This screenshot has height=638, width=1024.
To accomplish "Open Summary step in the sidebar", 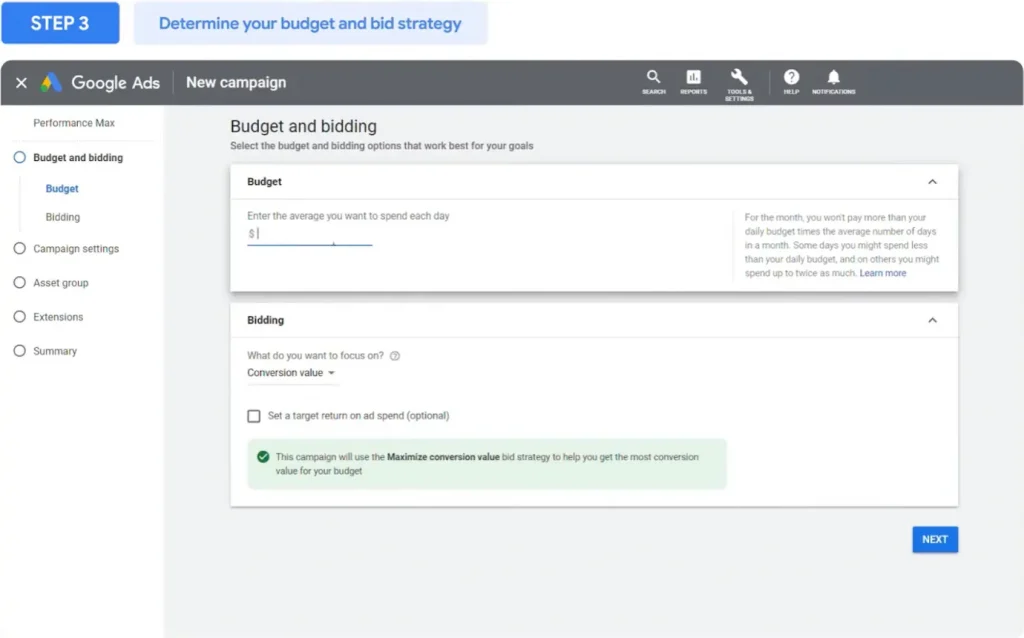I will coord(54,351).
